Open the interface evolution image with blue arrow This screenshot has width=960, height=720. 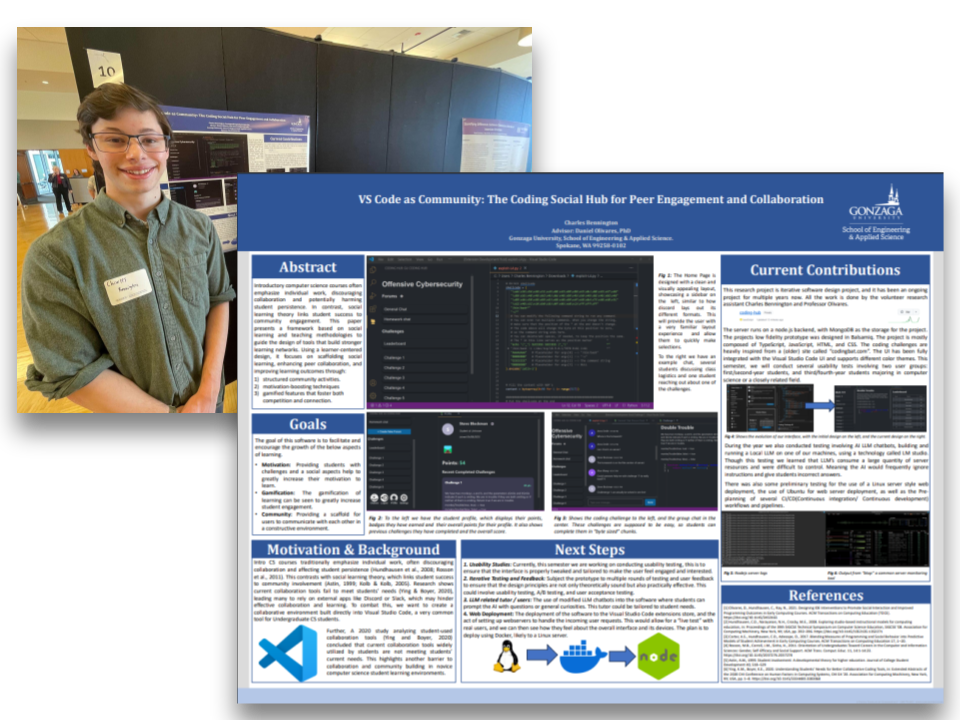[x=826, y=408]
